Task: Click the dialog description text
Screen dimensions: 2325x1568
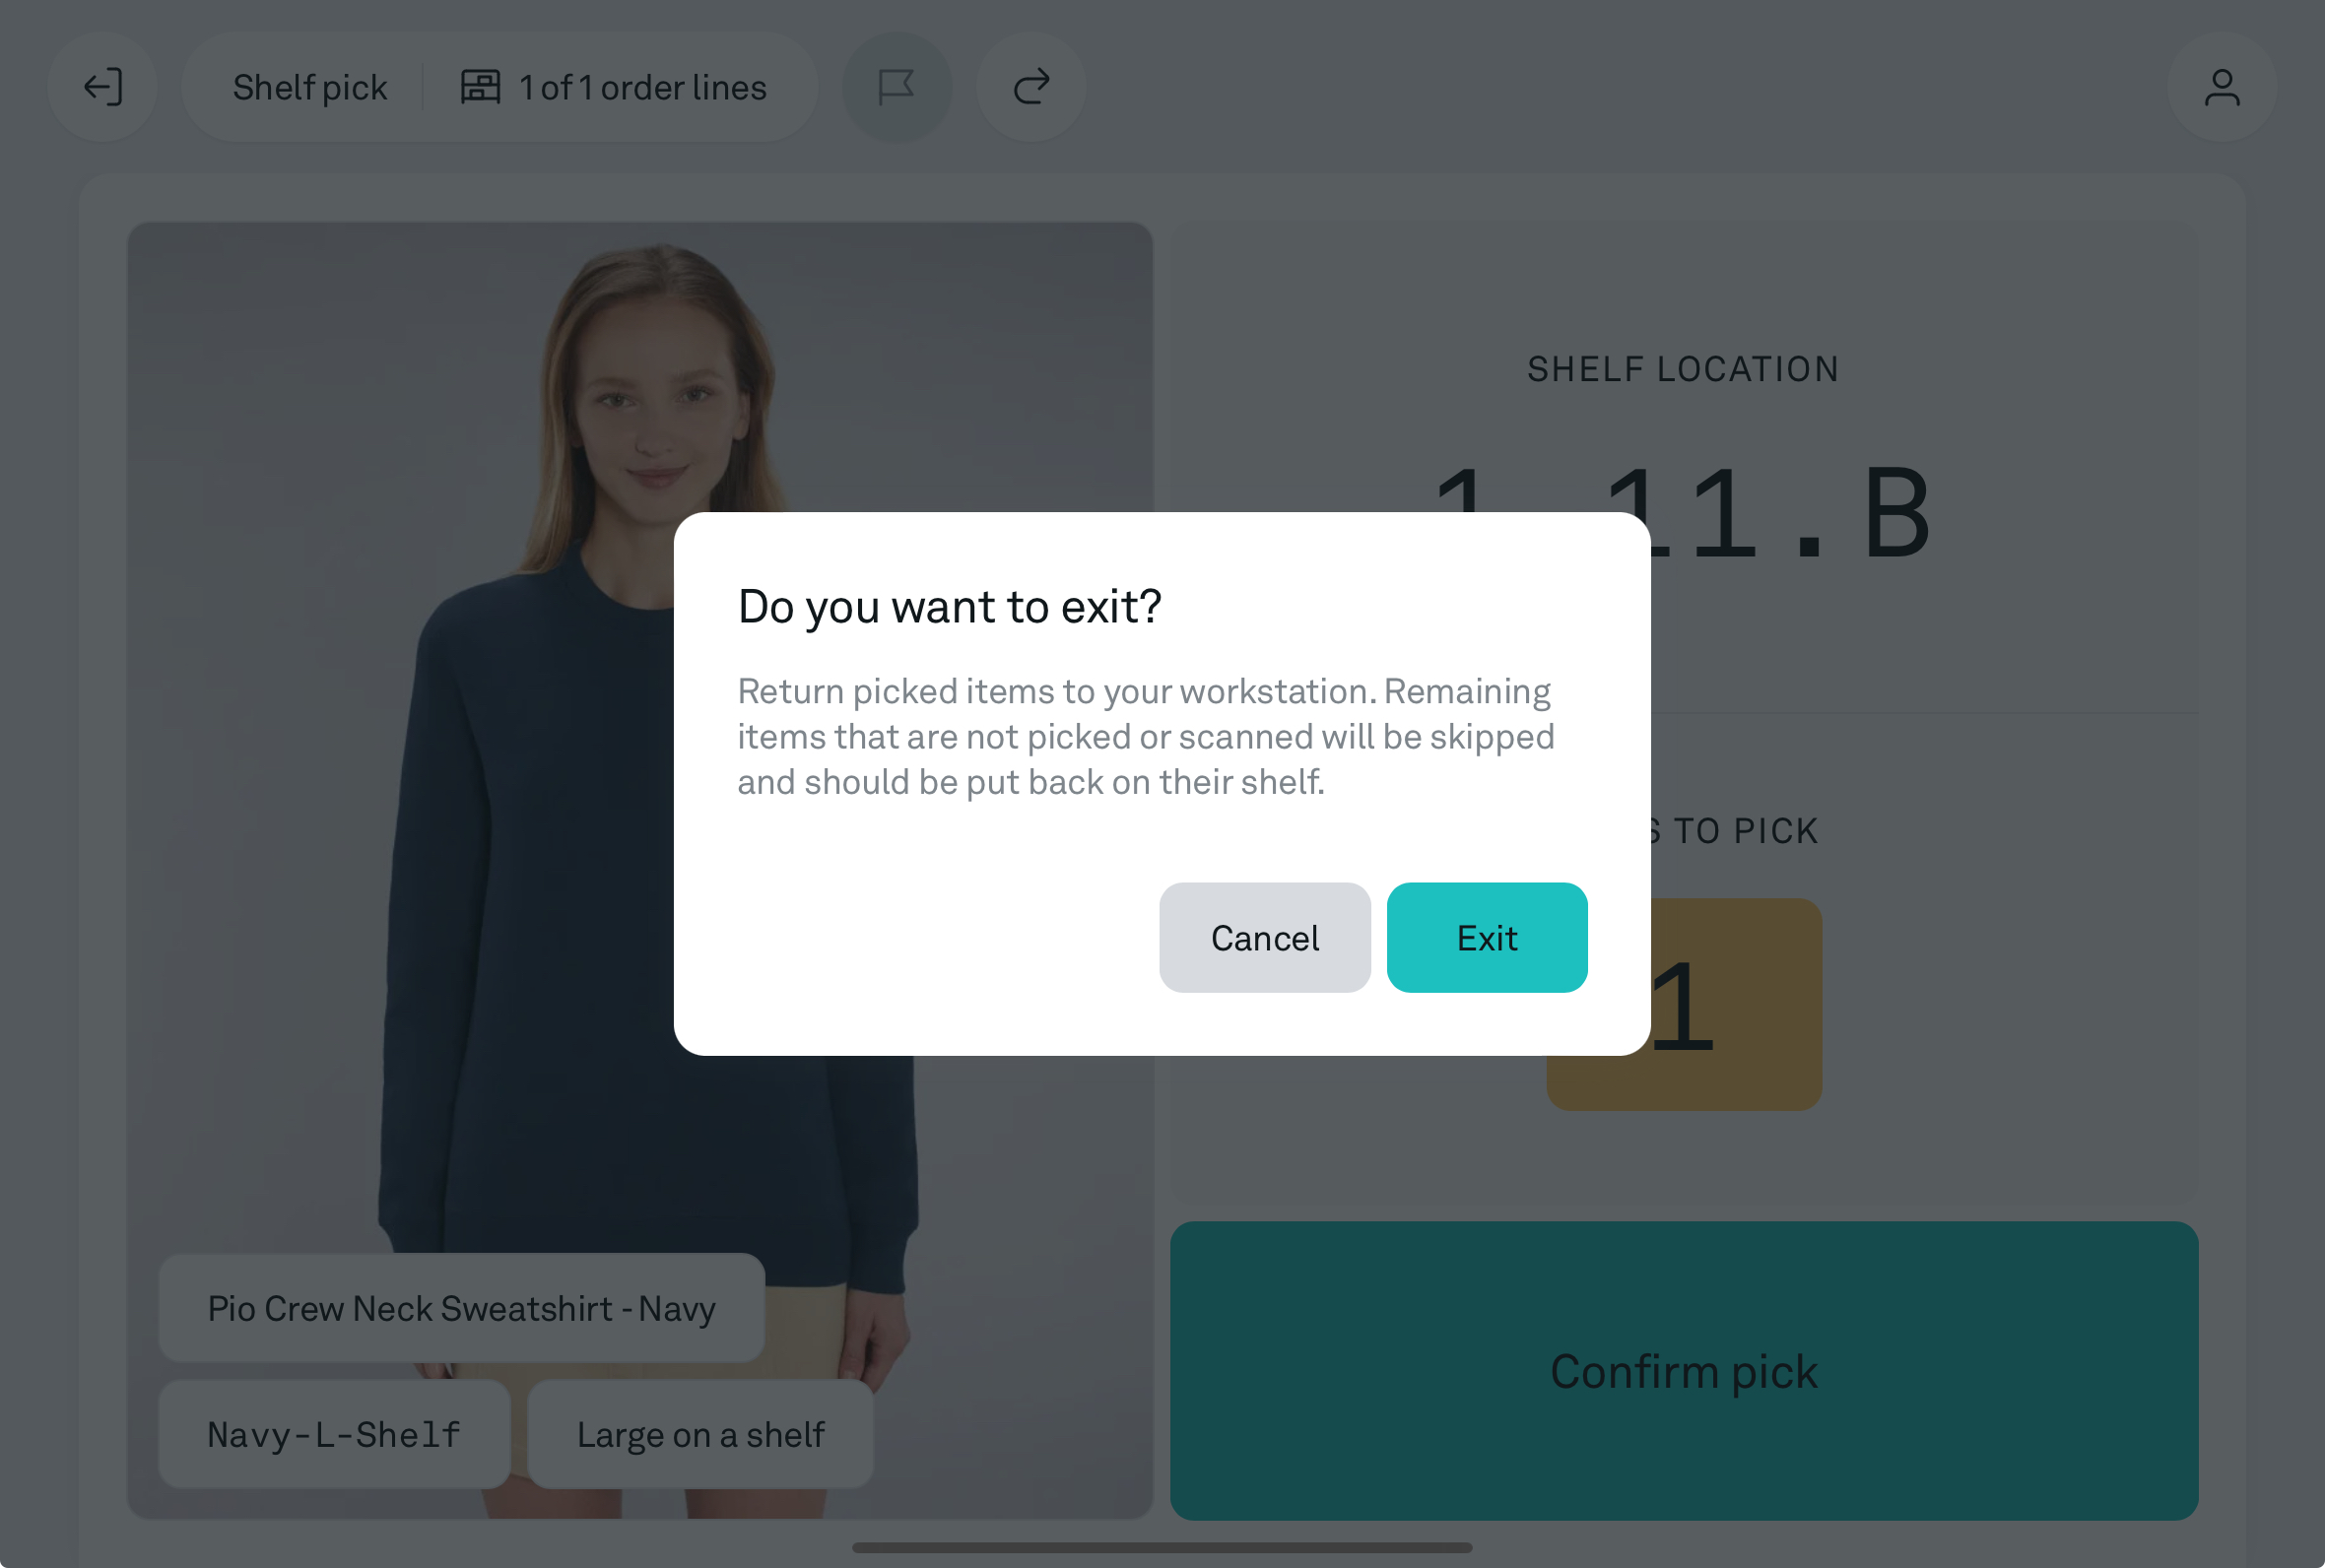Action: [1146, 736]
